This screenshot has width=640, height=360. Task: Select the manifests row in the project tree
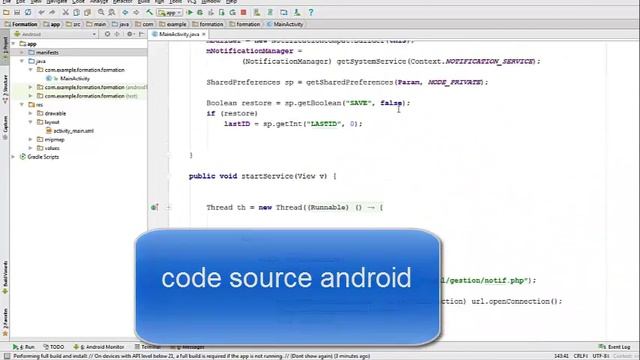78,52
